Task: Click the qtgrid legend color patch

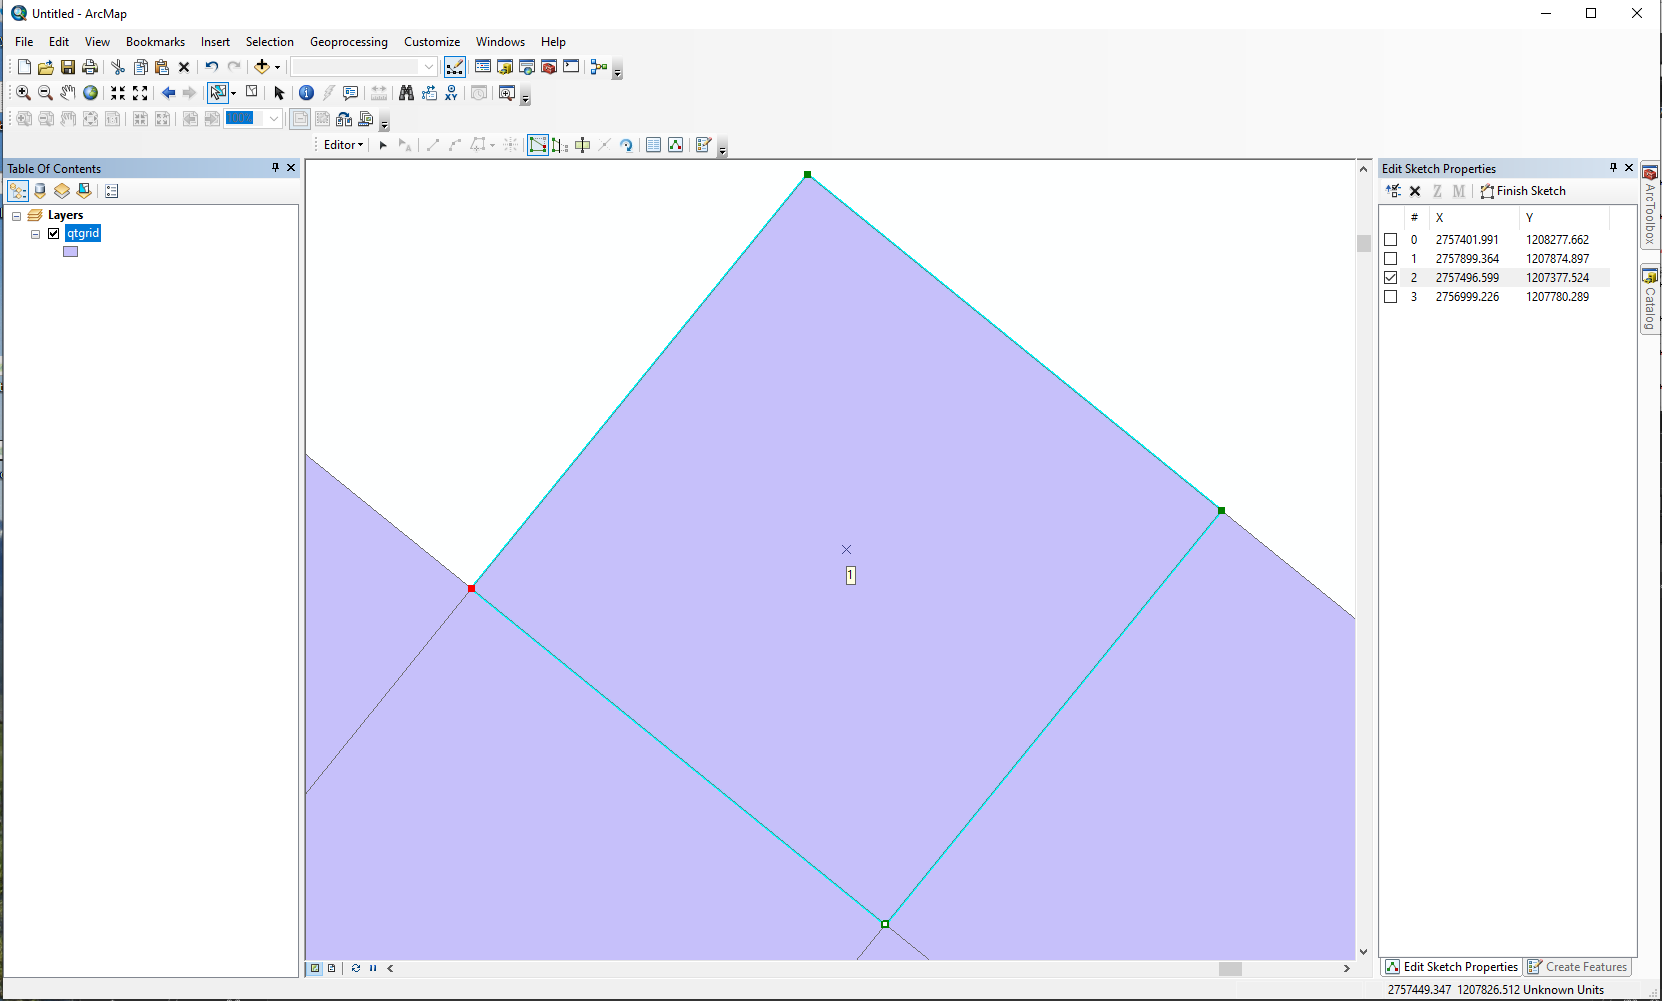Action: click(x=70, y=251)
